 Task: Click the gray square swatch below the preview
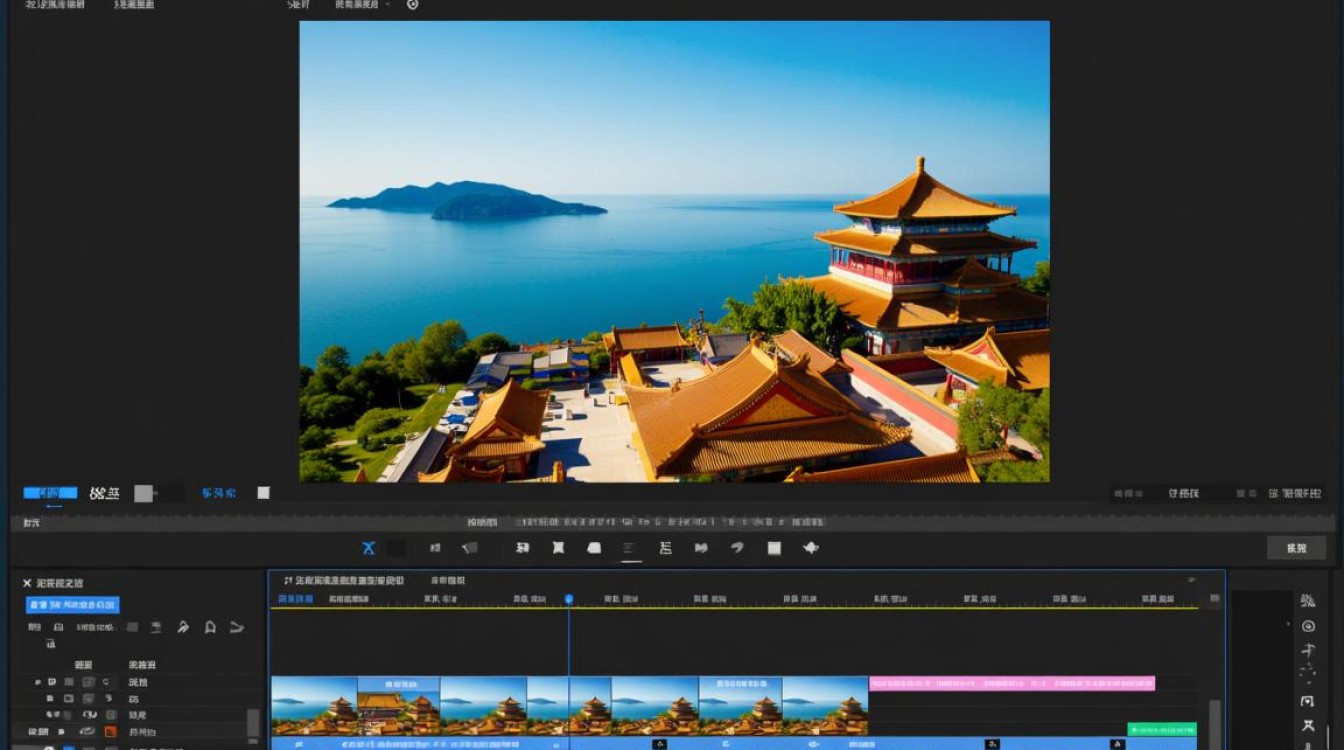[x=144, y=493]
